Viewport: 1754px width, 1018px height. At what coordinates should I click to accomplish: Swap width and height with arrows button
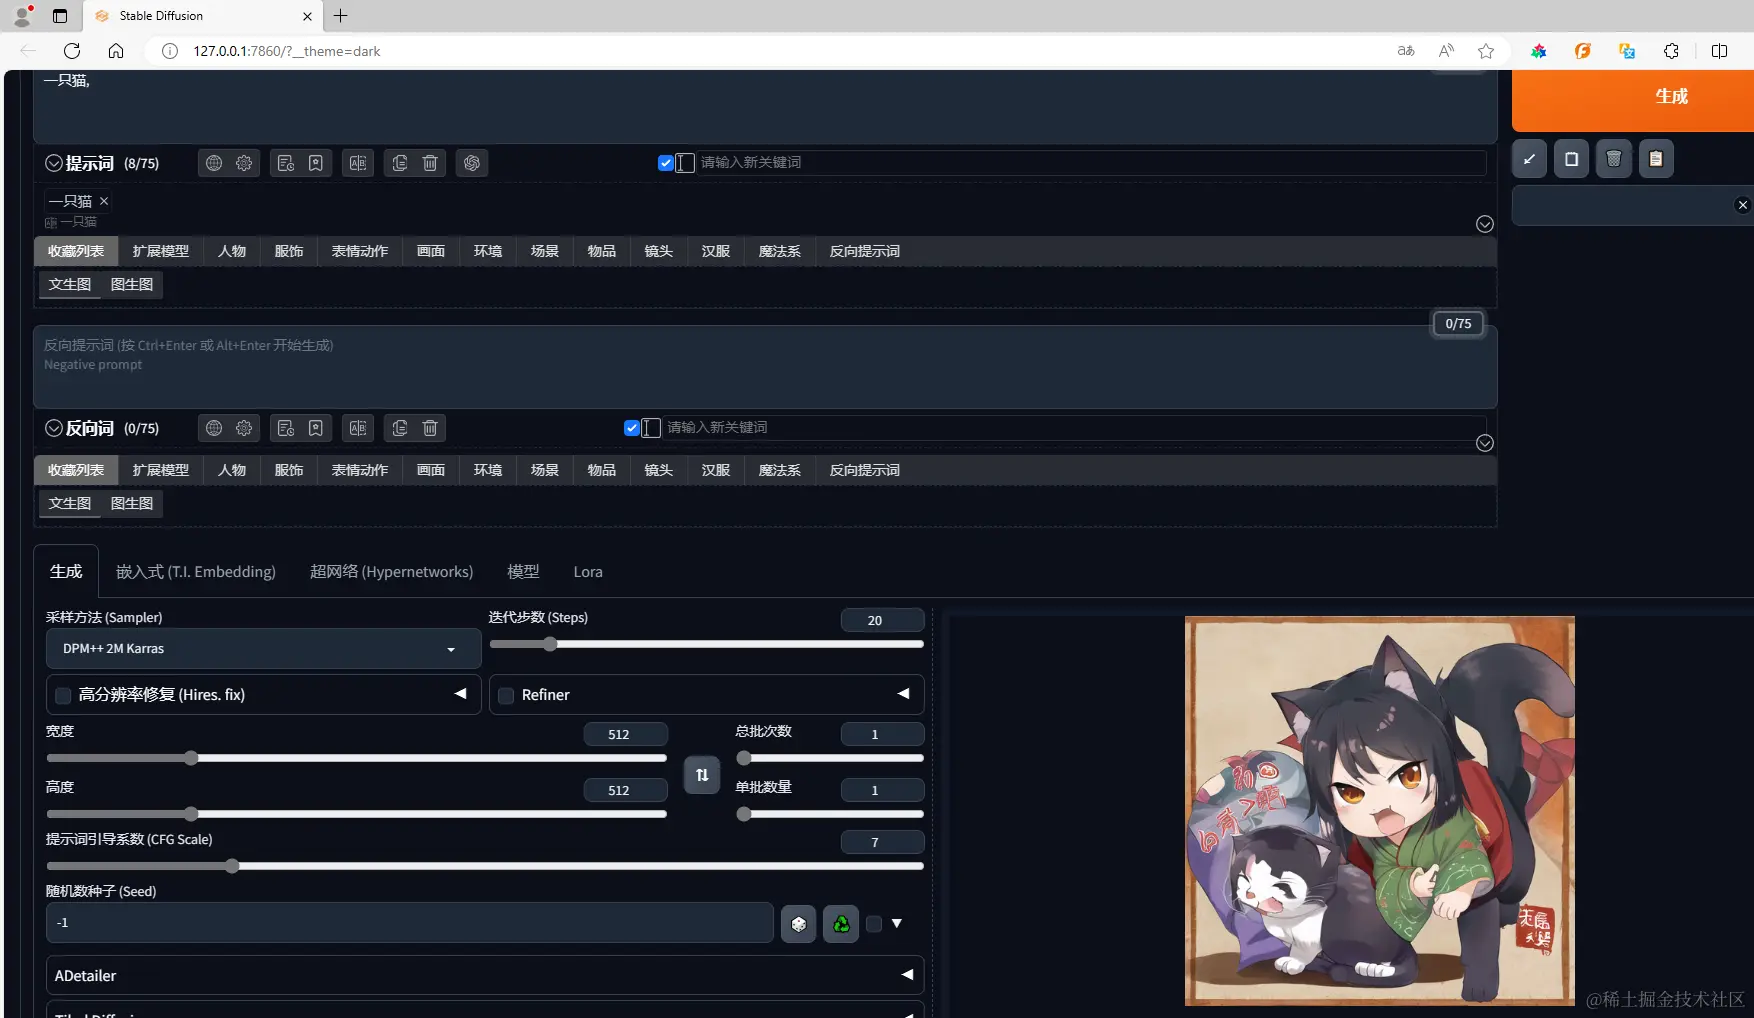[x=702, y=775]
